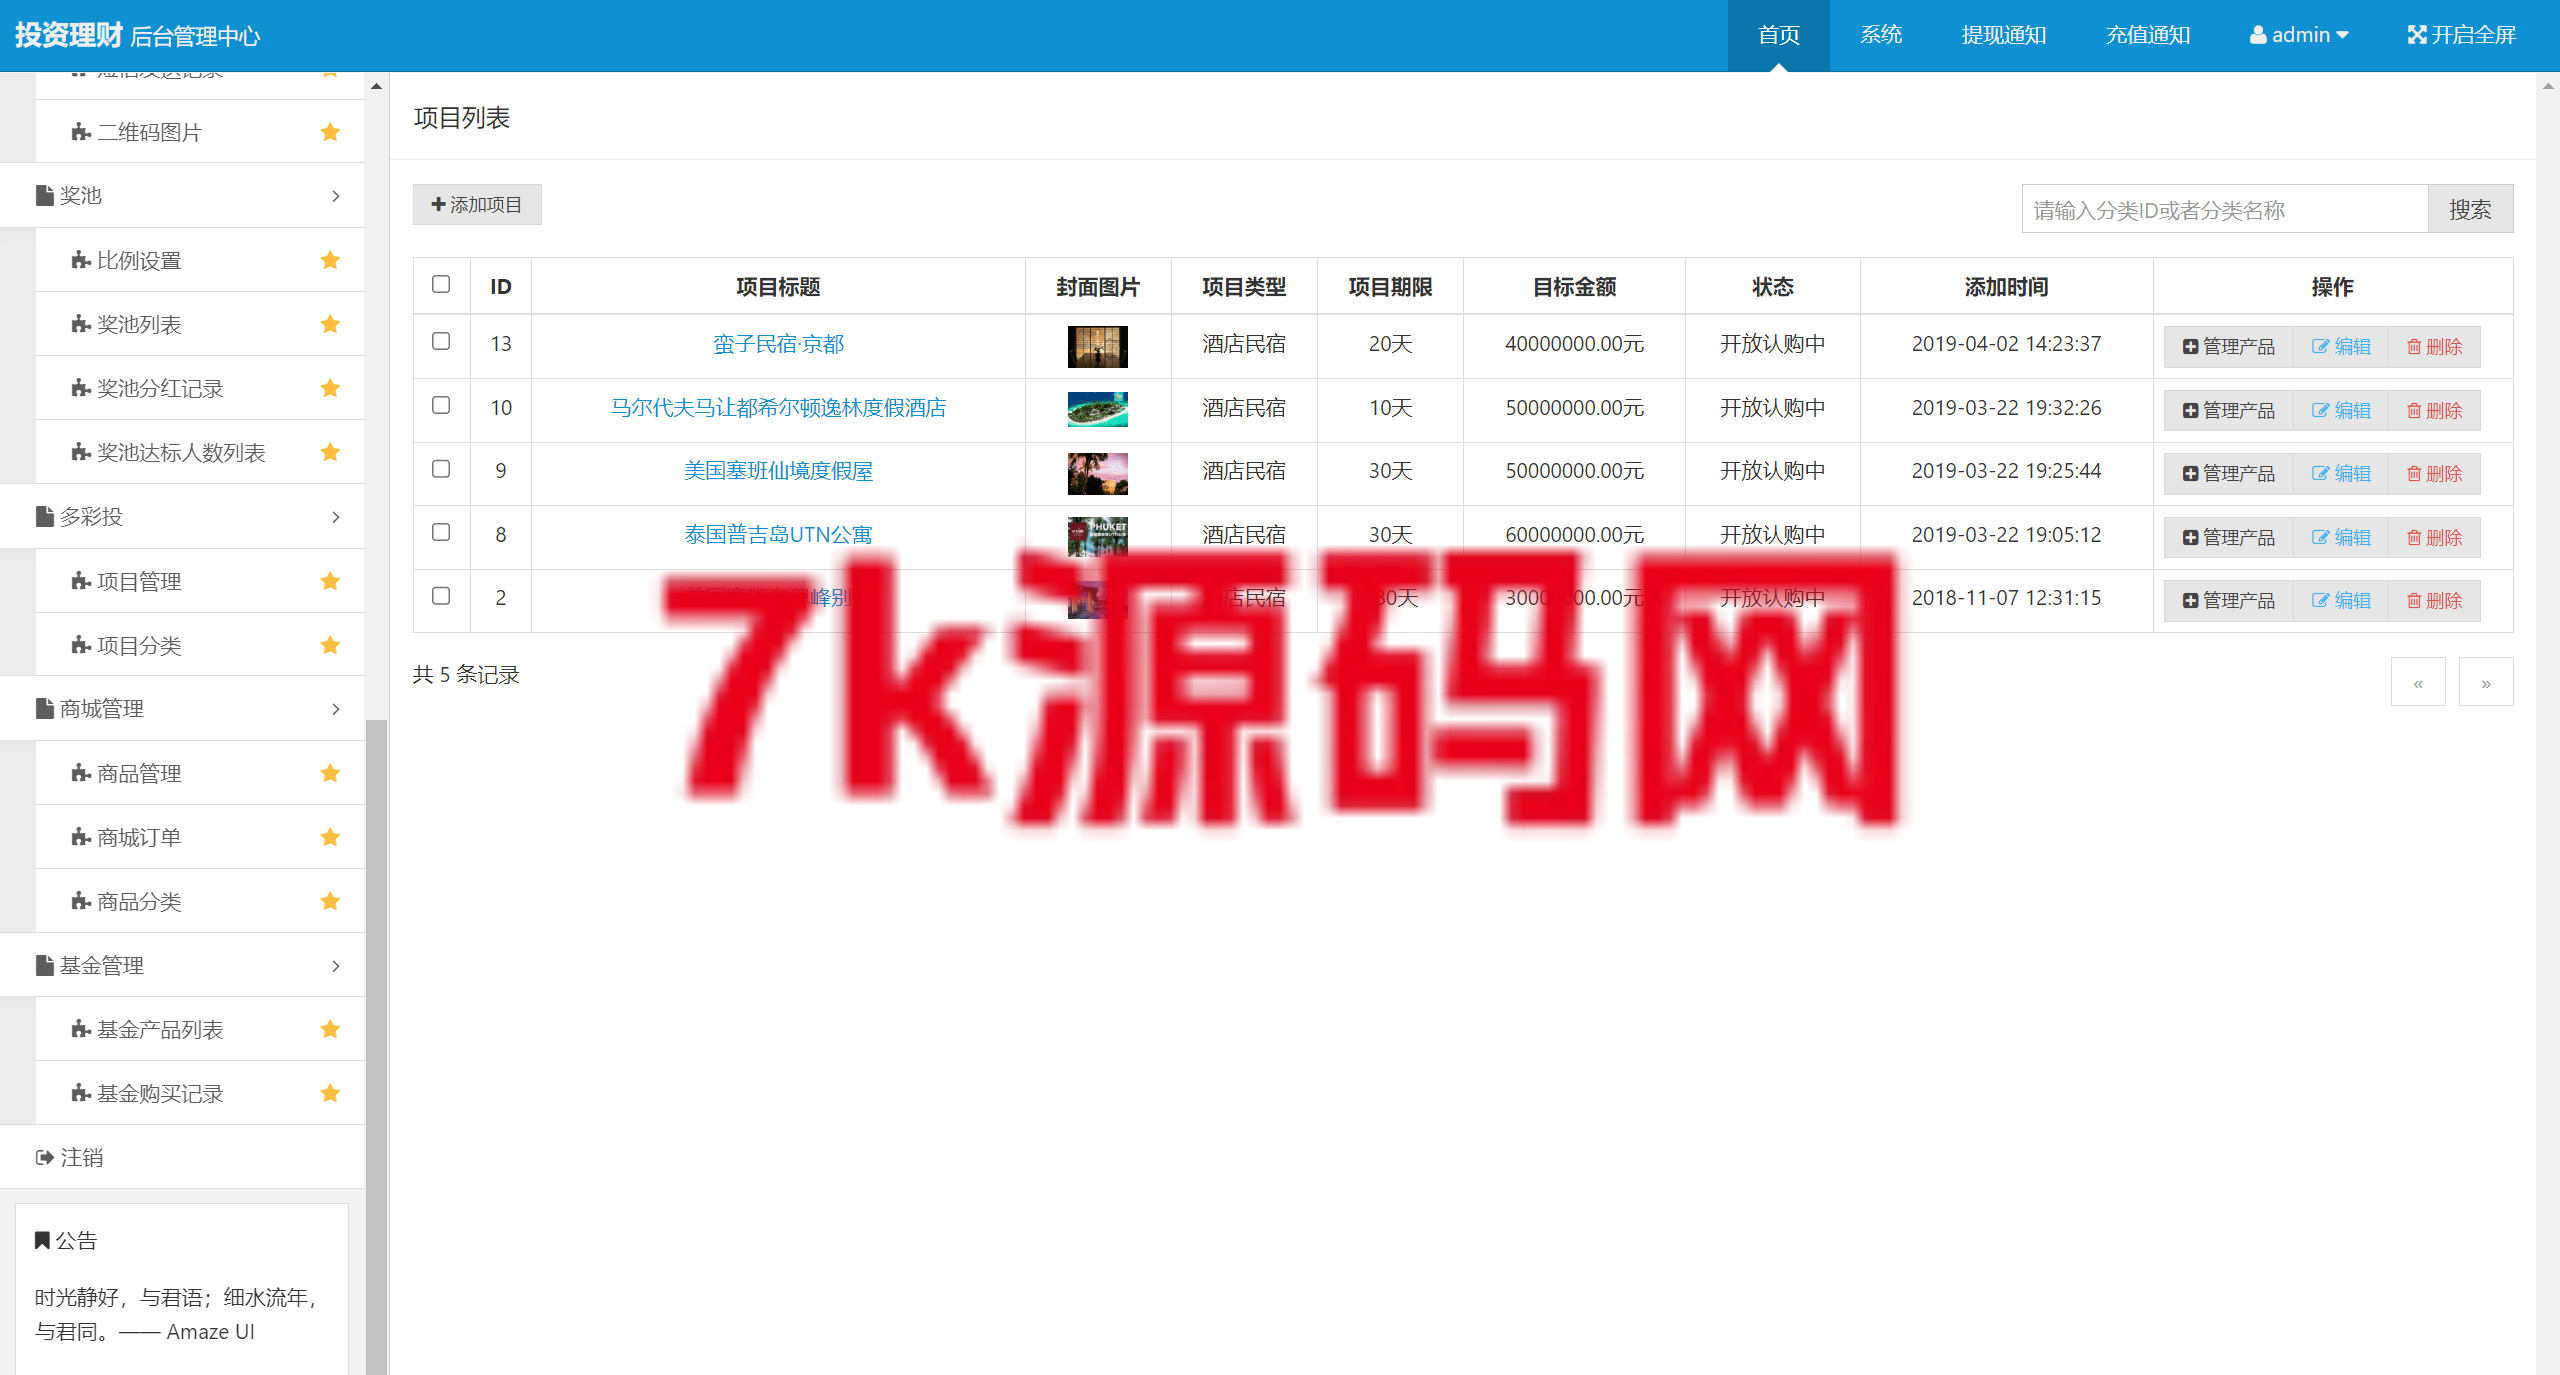Toggle the 基金管理 sidebar section
The height and width of the screenshot is (1375, 2560).
tap(182, 965)
